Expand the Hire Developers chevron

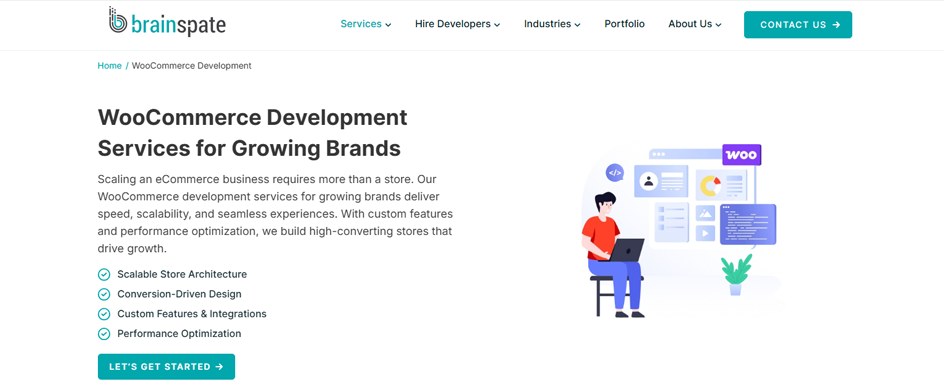tap(497, 25)
